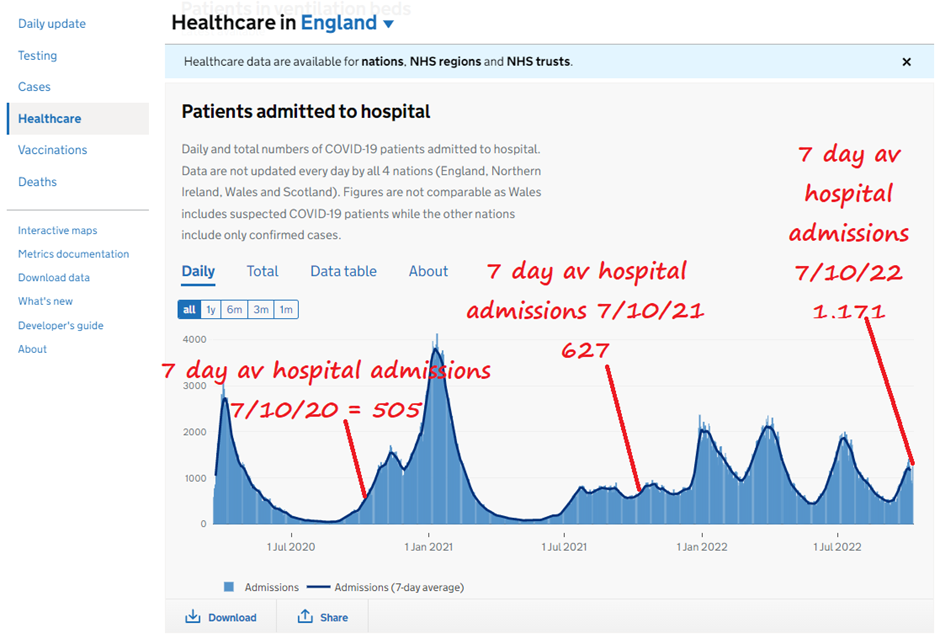This screenshot has height=639, width=940.
Task: Open the Testing sidebar page
Action: click(x=38, y=56)
